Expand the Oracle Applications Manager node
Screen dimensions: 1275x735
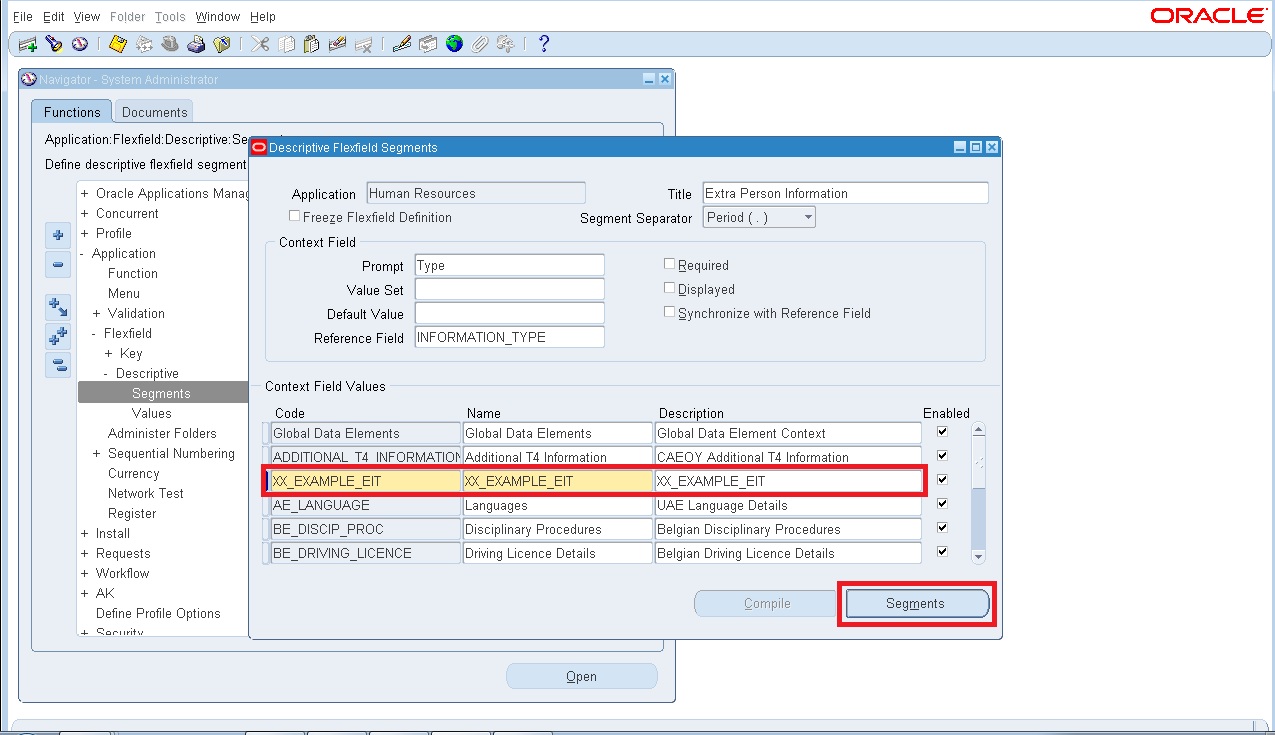coord(85,193)
